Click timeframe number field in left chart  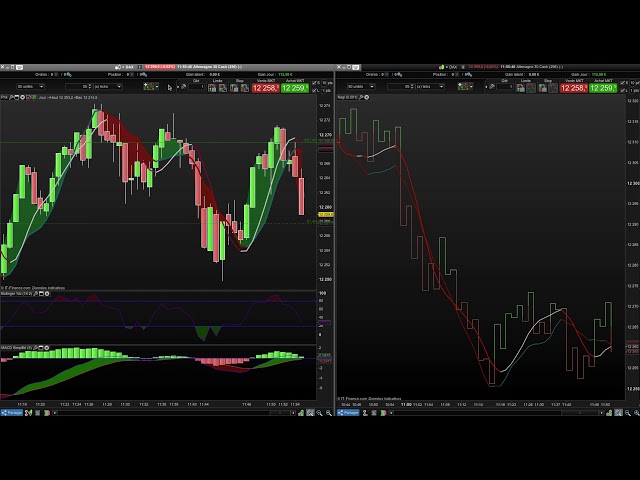[77, 87]
